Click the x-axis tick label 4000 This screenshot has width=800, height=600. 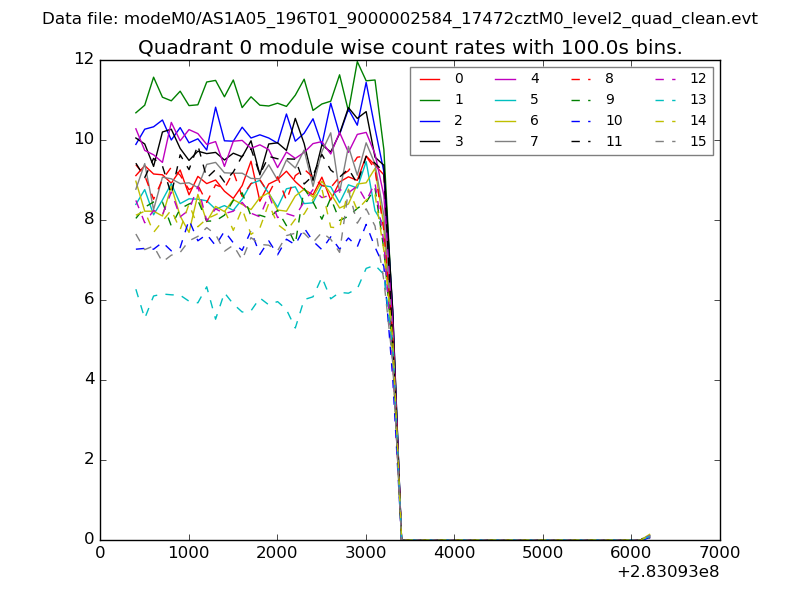pyautogui.click(x=454, y=552)
